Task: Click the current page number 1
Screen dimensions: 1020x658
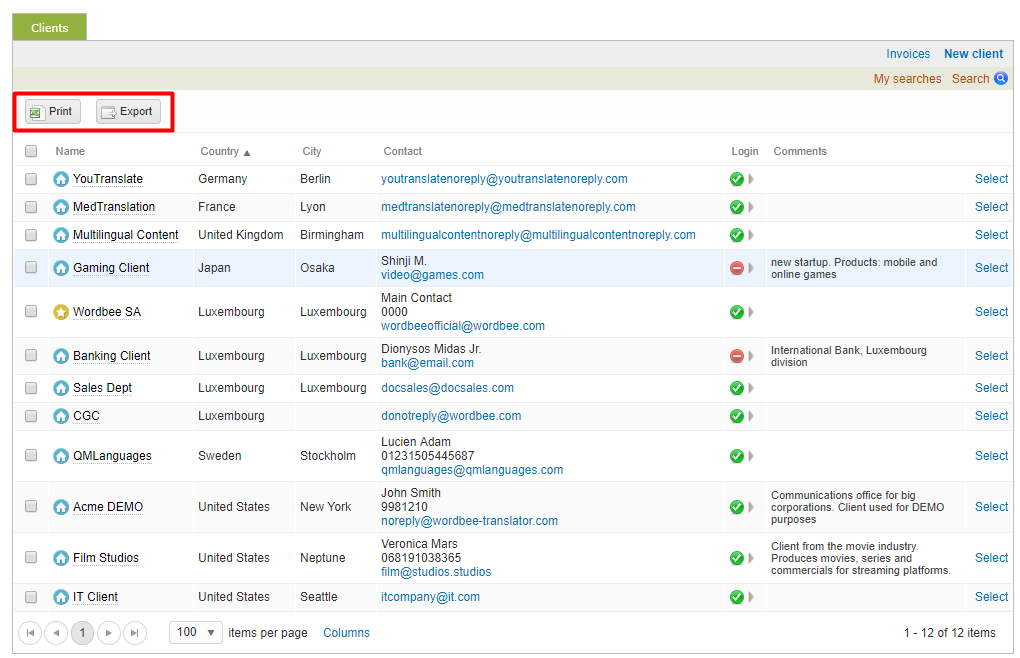Action: 82,633
